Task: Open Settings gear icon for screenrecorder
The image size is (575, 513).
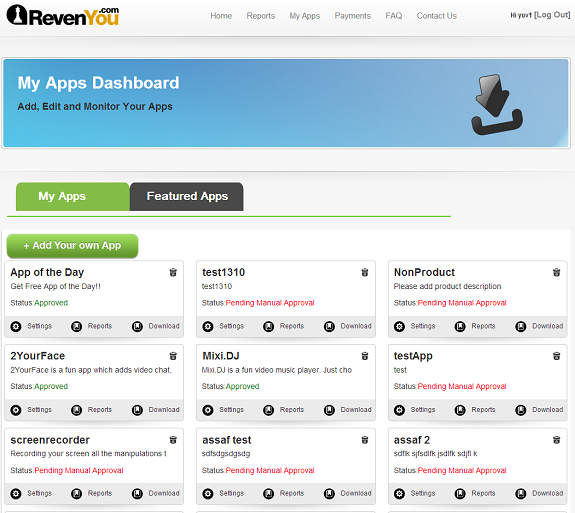Action: coord(16,494)
